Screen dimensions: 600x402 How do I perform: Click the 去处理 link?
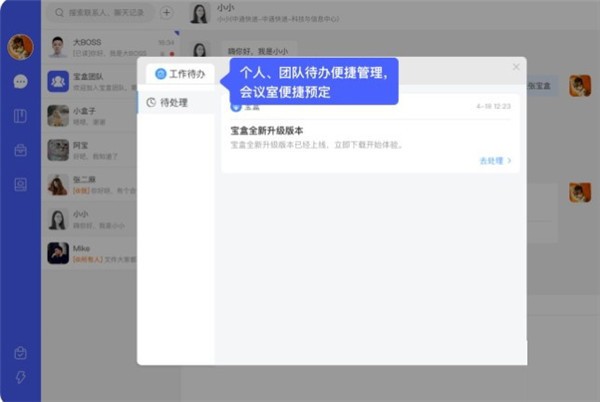point(491,161)
